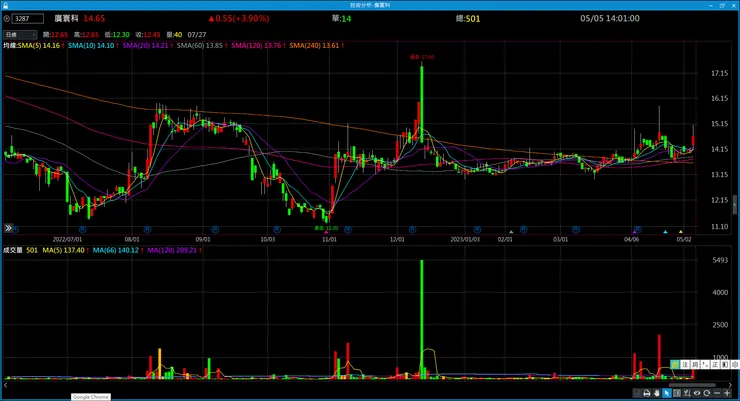Click the horizontal scrollbar left arrow
Viewport: 740px width, 401px height.
coord(6,385)
